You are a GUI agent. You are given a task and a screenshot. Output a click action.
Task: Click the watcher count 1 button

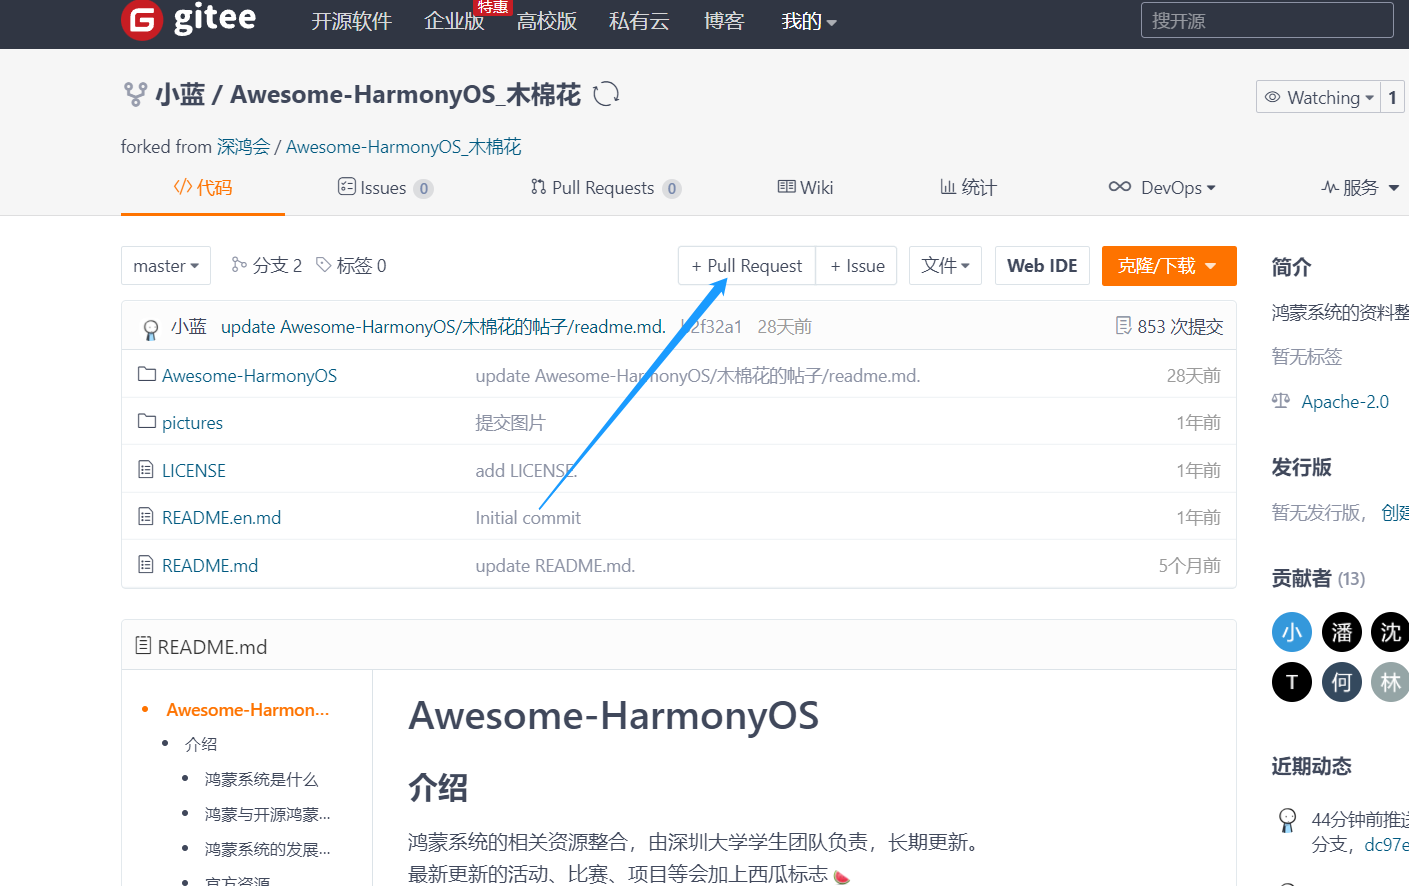click(x=1392, y=97)
